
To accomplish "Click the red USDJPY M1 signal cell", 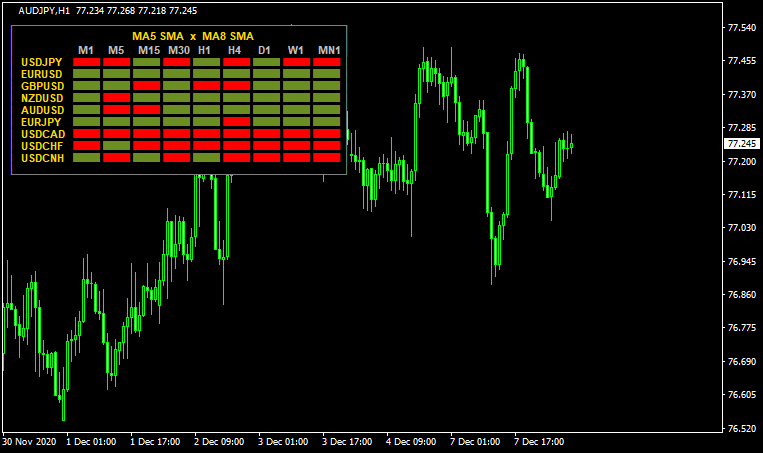I will click(87, 62).
